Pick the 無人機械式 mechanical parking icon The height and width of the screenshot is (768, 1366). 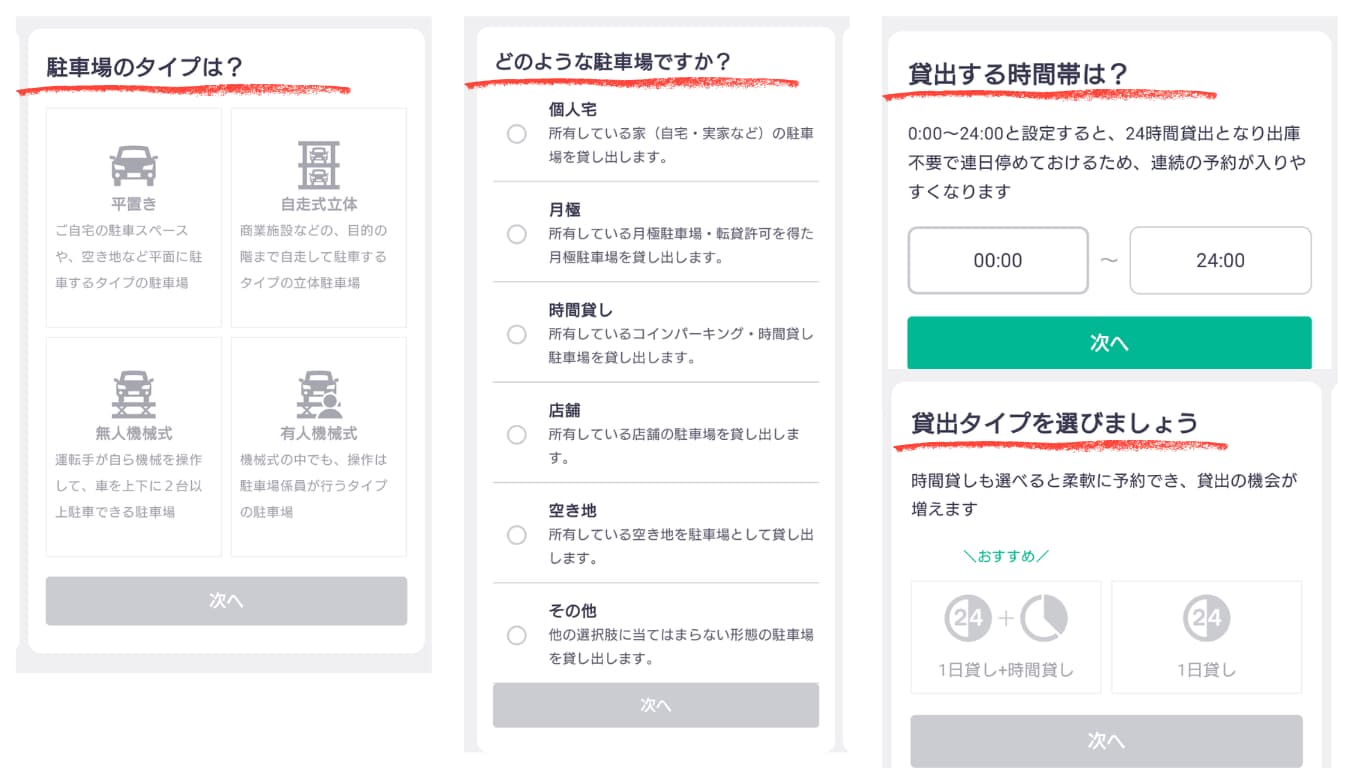(133, 394)
